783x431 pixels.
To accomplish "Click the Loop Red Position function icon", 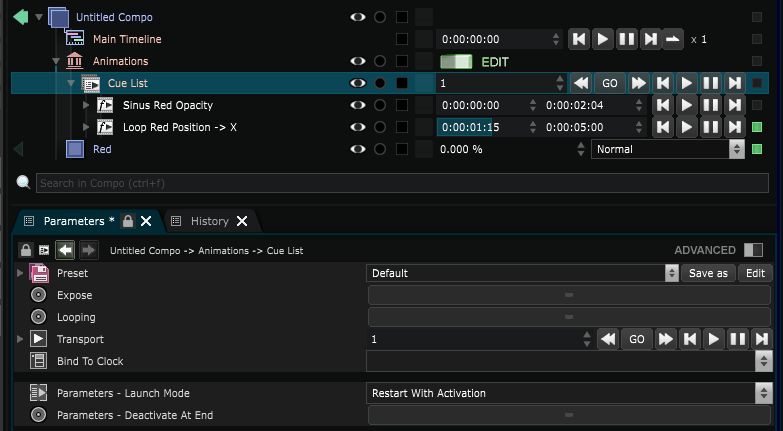I will (x=105, y=127).
